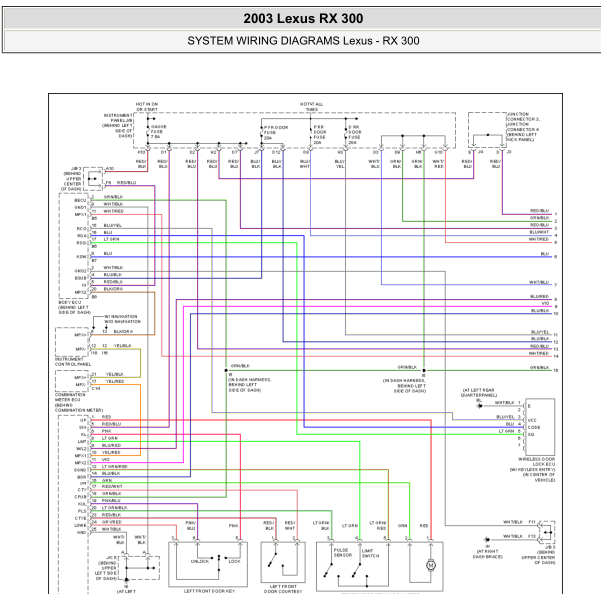Click the 'BLU/WHT' label at wire end 4

click(539, 232)
